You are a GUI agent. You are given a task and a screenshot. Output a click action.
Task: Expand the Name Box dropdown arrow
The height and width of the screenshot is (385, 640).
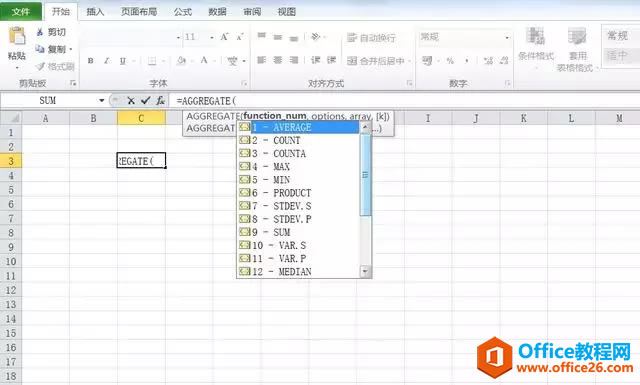(x=101, y=100)
